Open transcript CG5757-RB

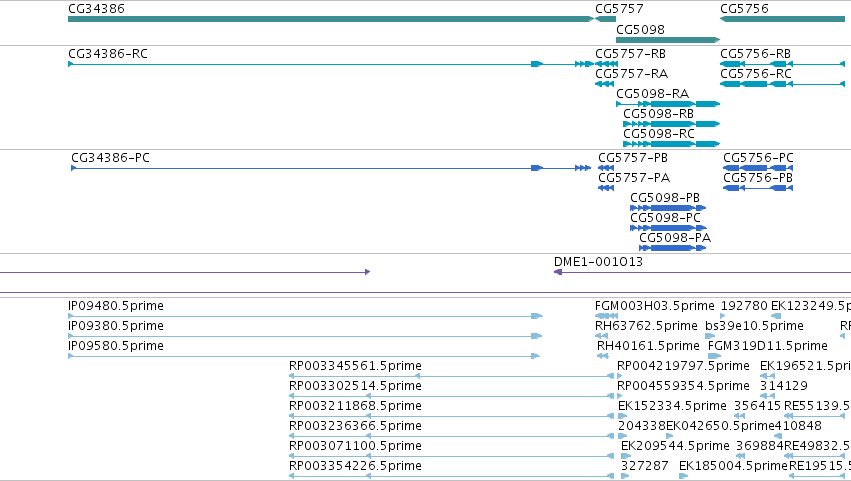(630, 54)
